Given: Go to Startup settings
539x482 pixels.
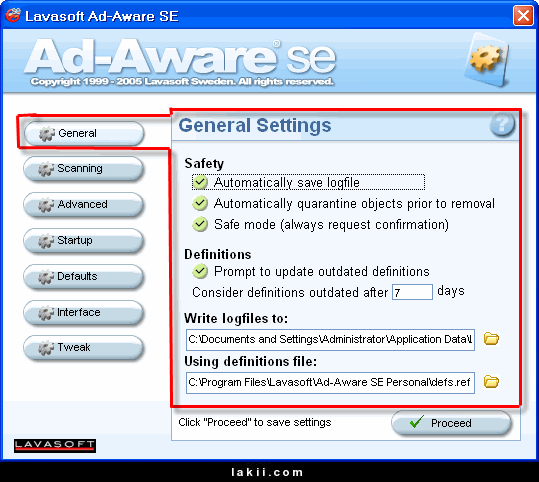Looking at the screenshot, I should pos(83,240).
